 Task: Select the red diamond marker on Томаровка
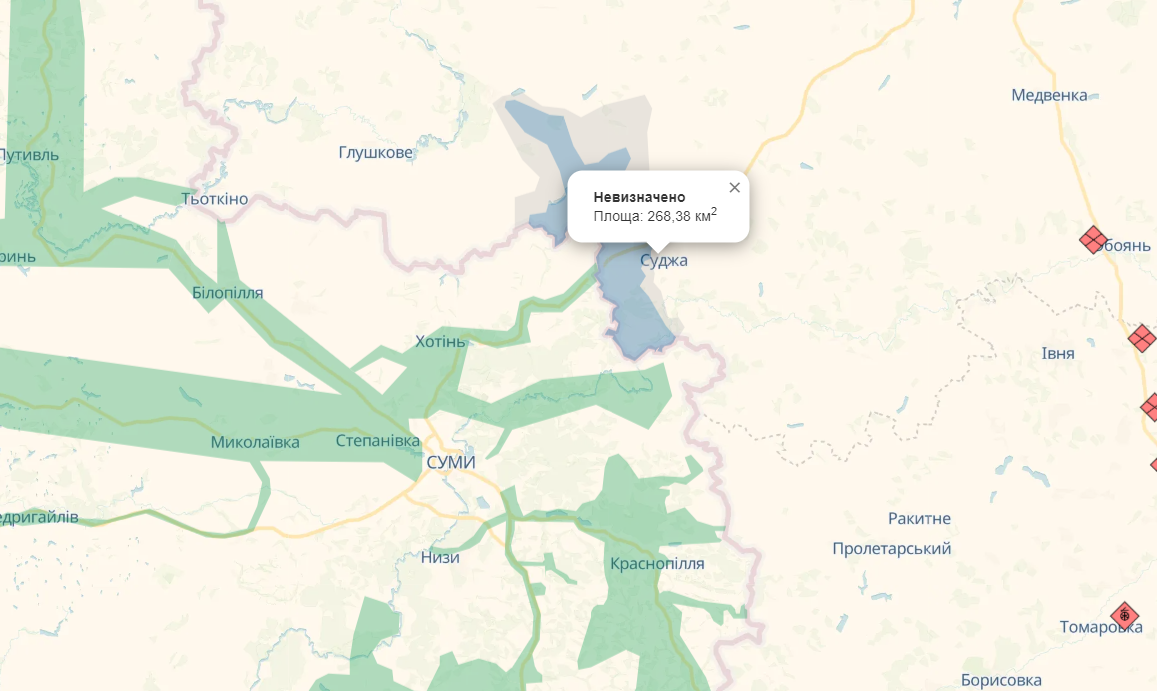1125,615
